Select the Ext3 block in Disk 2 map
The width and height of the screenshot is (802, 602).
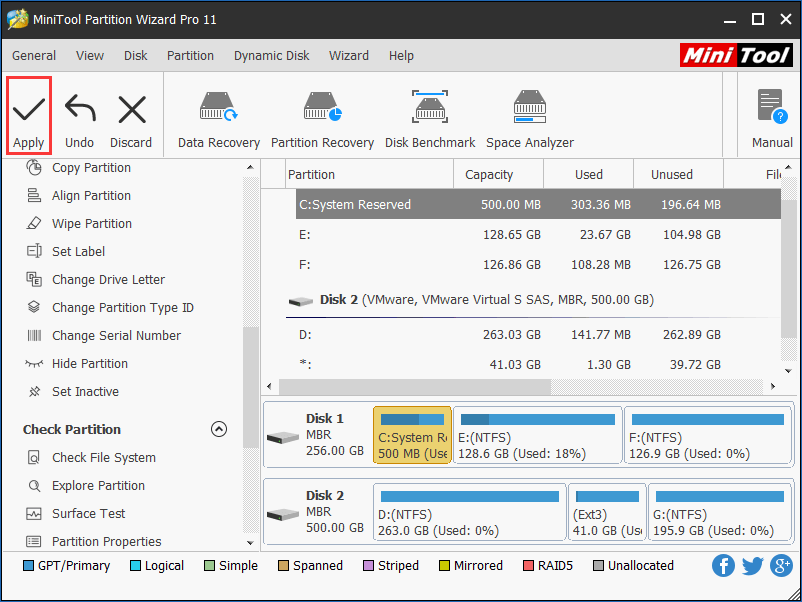click(x=607, y=512)
